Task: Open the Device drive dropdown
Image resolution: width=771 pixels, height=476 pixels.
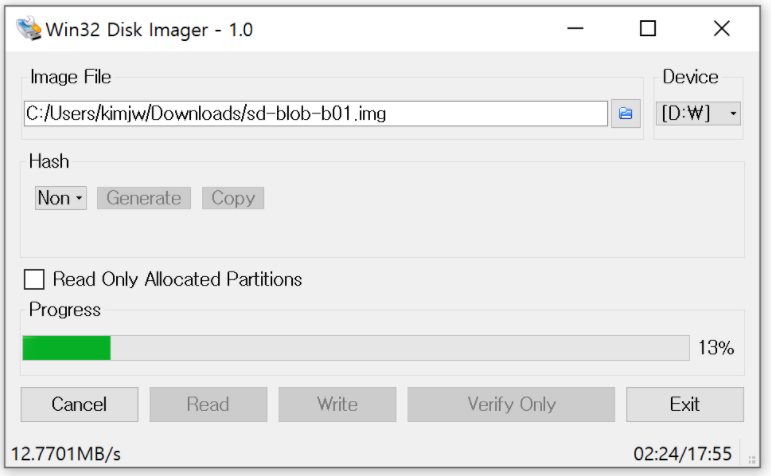Action: [698, 114]
